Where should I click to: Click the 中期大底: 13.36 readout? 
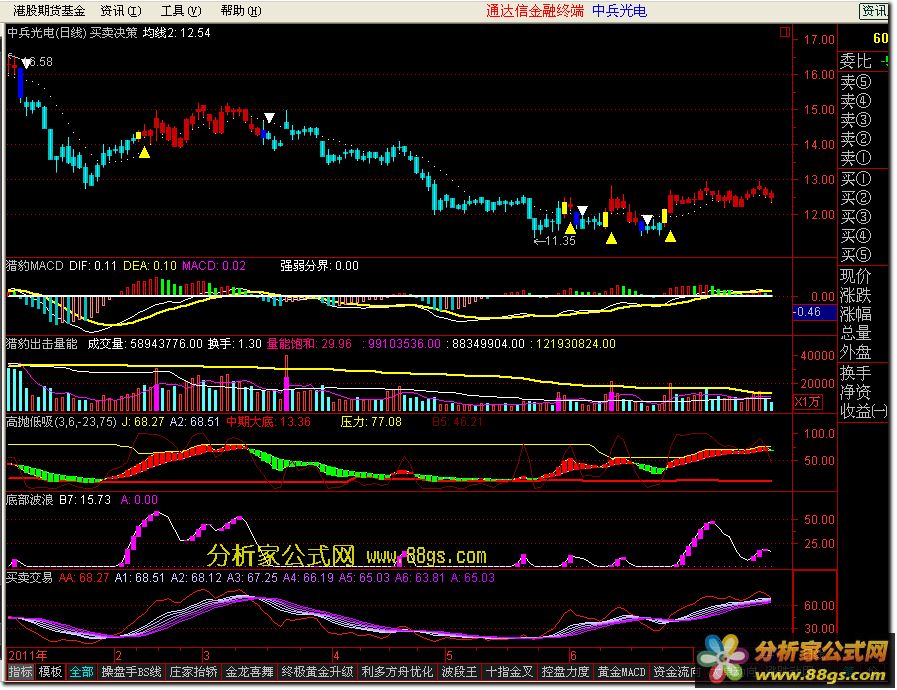click(268, 422)
